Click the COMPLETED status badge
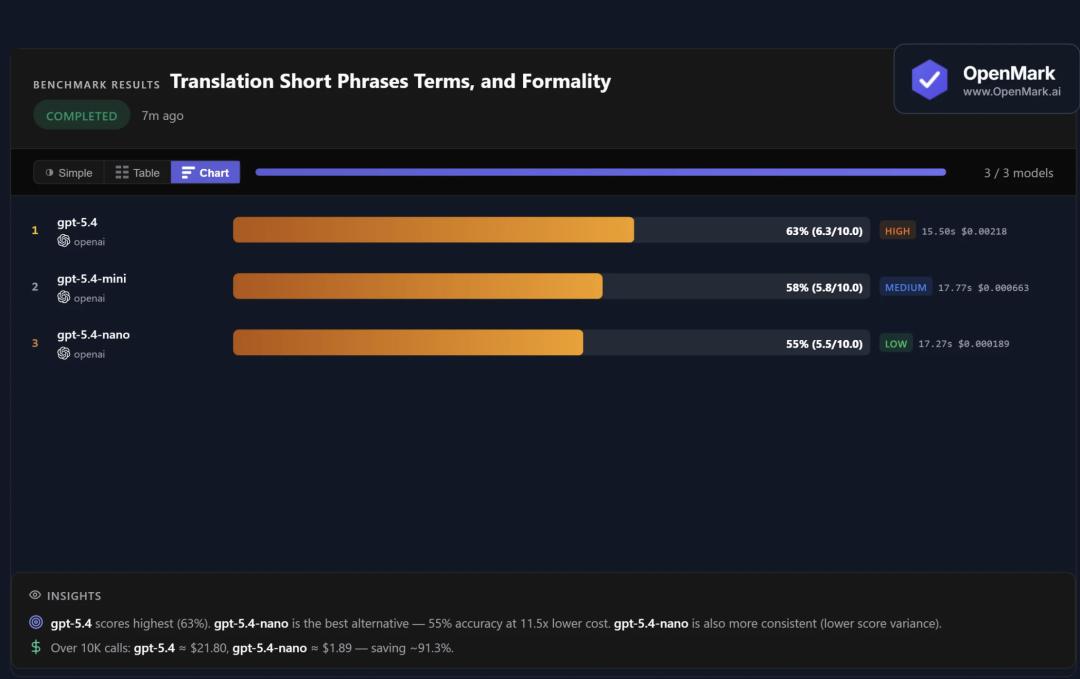Image resolution: width=1080 pixels, height=679 pixels. [82, 115]
